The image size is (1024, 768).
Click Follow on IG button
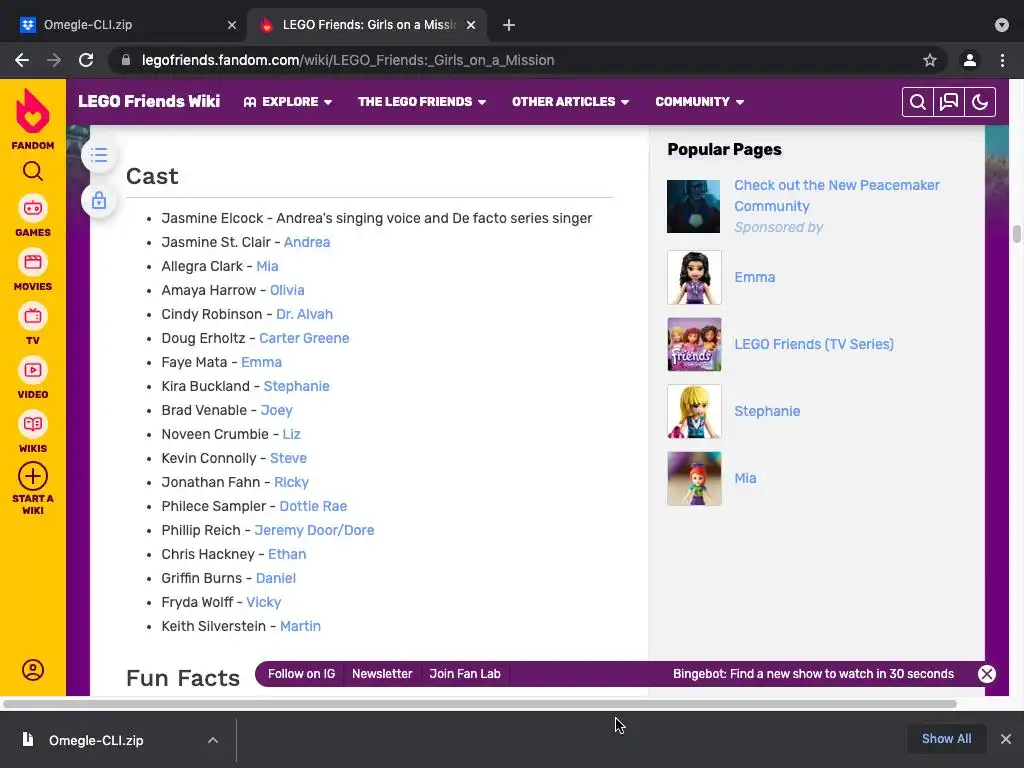click(x=301, y=674)
